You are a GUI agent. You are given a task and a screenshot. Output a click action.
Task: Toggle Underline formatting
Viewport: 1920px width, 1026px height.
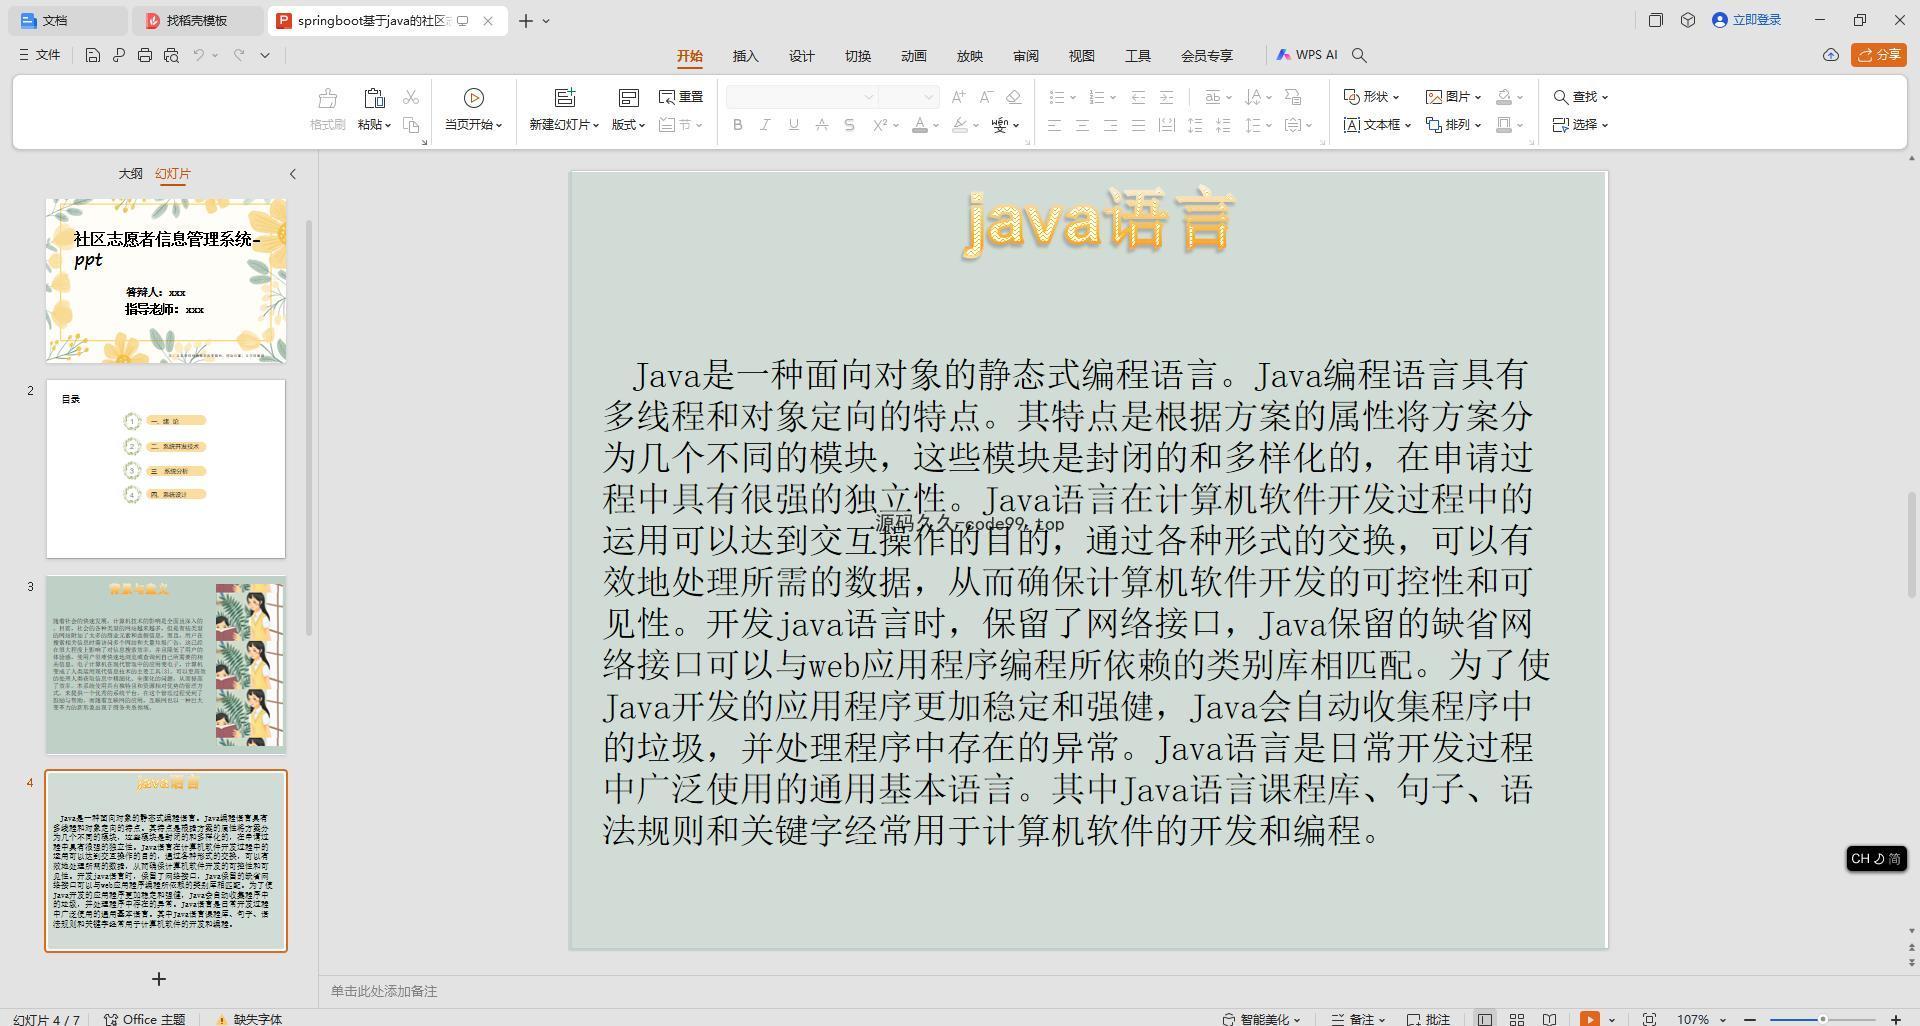click(x=793, y=125)
